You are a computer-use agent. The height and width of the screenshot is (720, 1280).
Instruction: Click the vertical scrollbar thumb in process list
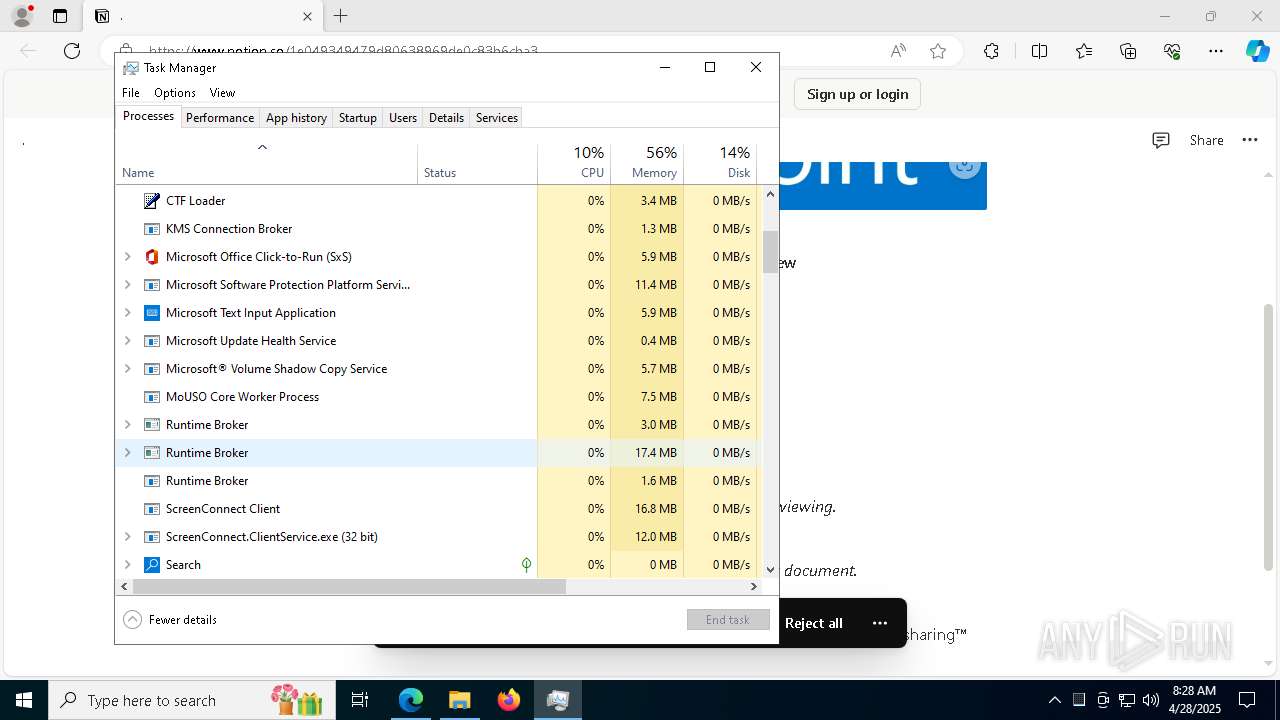click(x=770, y=252)
